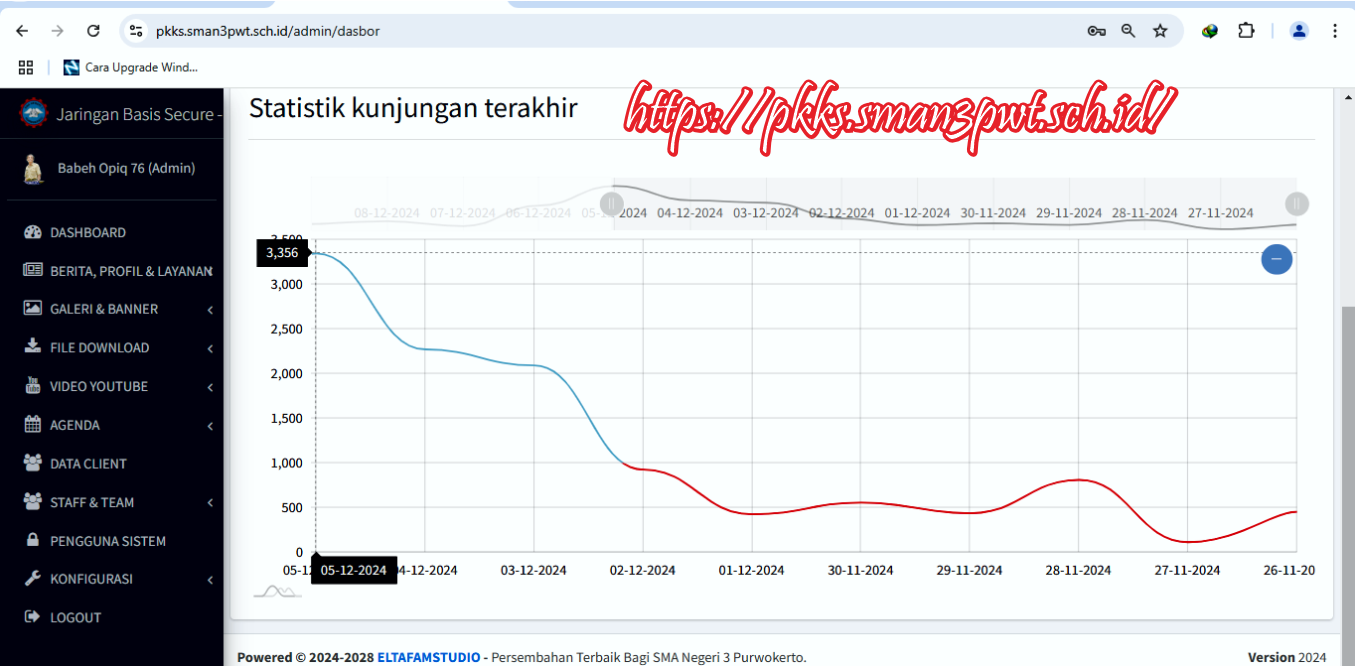Open the ELTAFAMSTUDIO footer link
Image resolution: width=1355 pixels, height=666 pixels.
click(428, 657)
